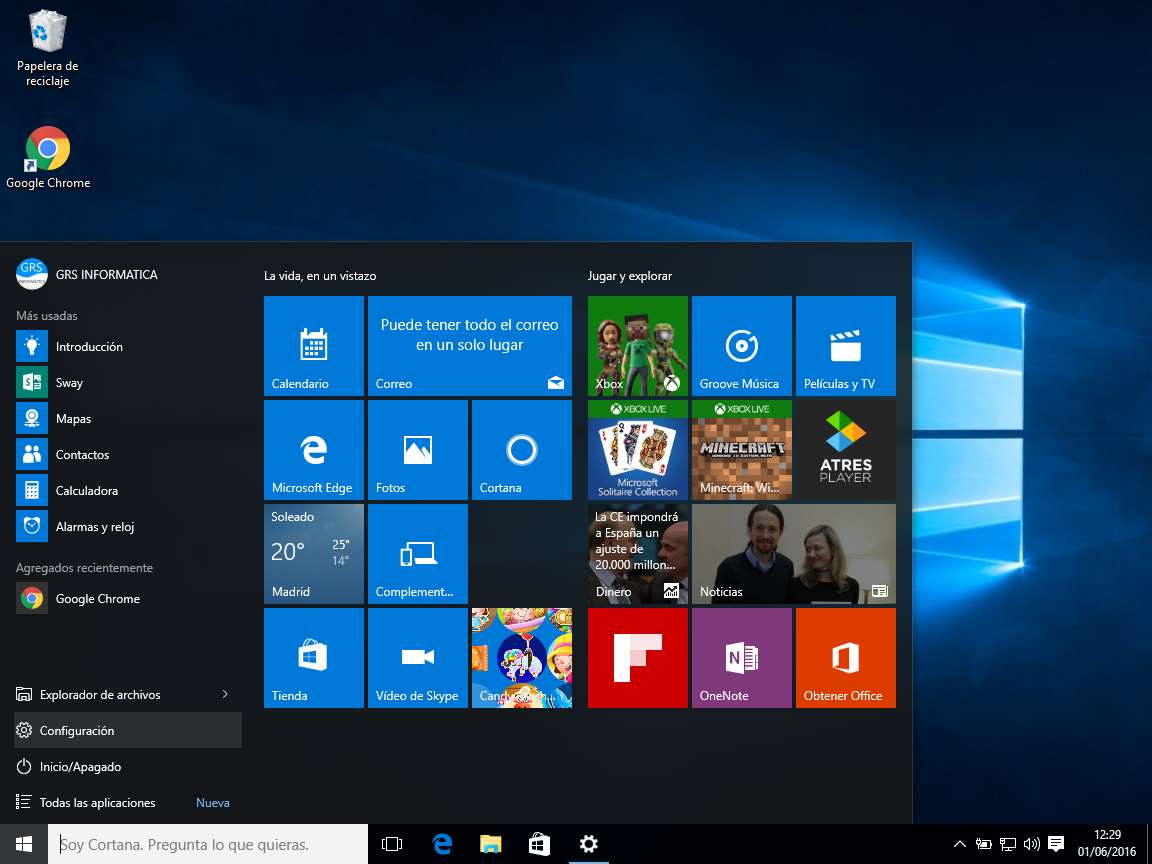Show Todas las aplicaciones
The width and height of the screenshot is (1152, 864).
point(128,802)
